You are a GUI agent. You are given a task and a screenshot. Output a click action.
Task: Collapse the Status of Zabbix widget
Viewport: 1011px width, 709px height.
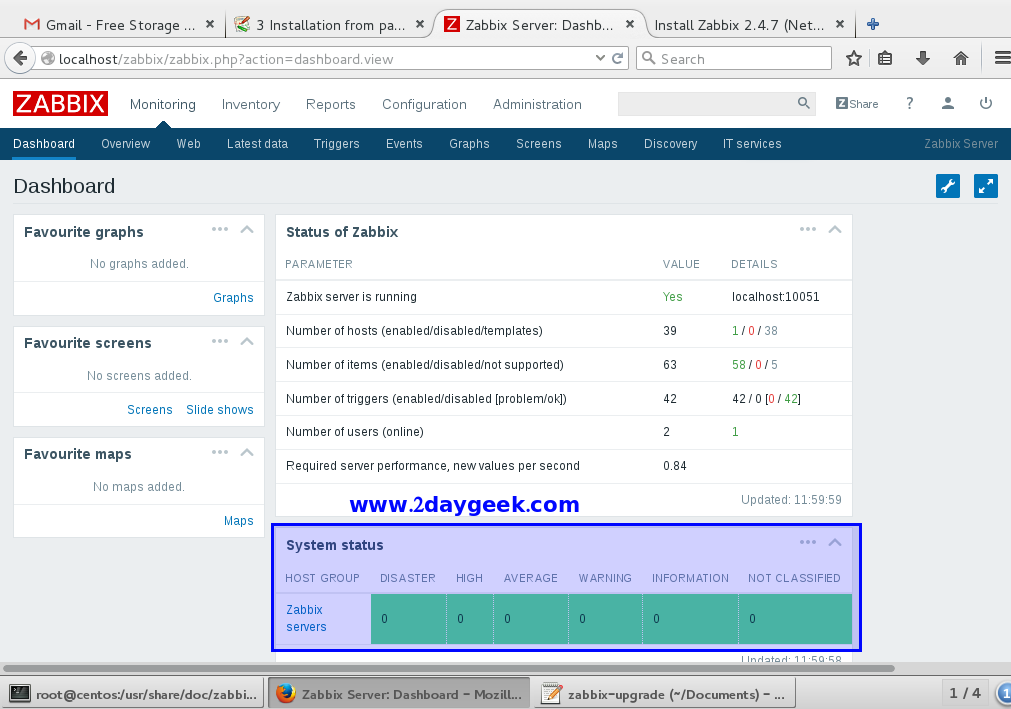[x=835, y=229]
